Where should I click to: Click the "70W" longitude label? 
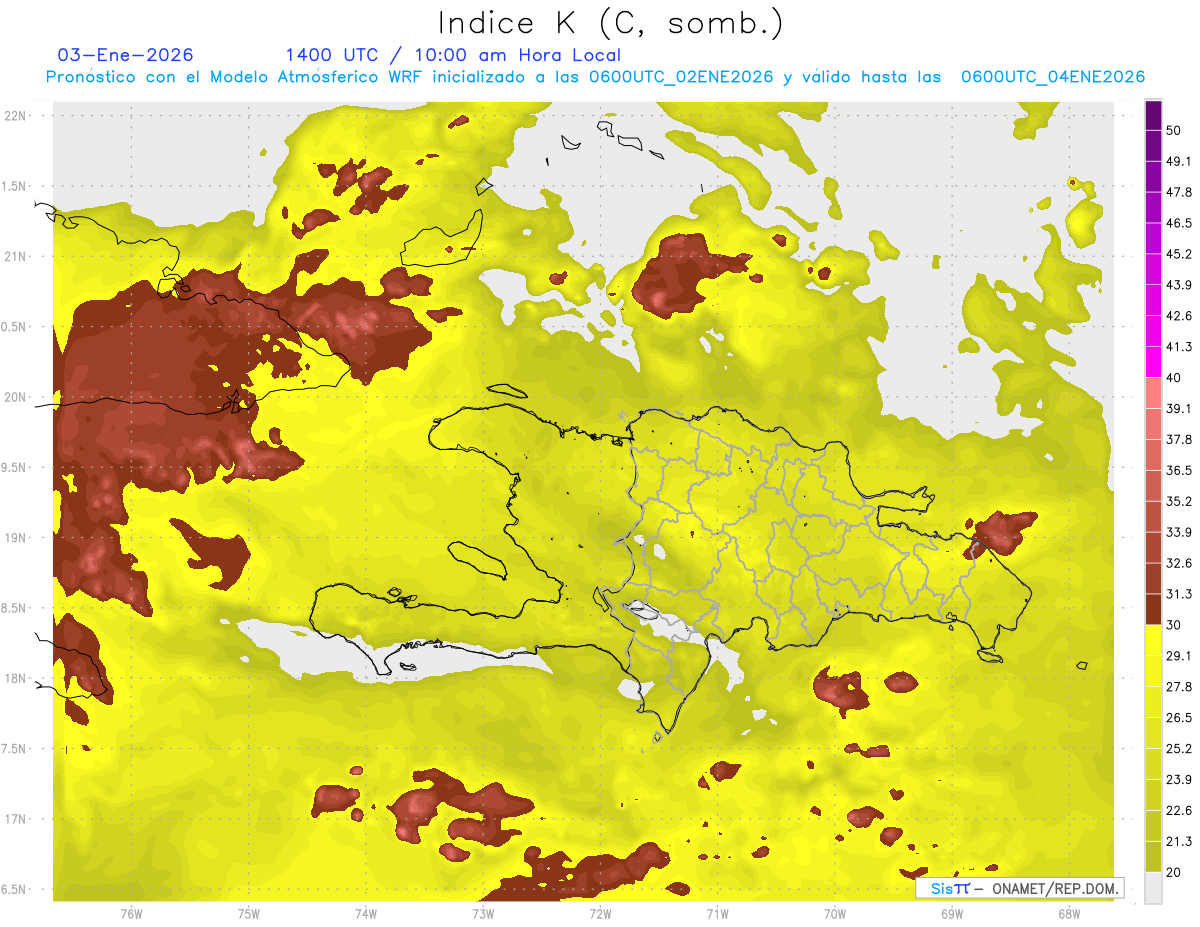click(834, 914)
